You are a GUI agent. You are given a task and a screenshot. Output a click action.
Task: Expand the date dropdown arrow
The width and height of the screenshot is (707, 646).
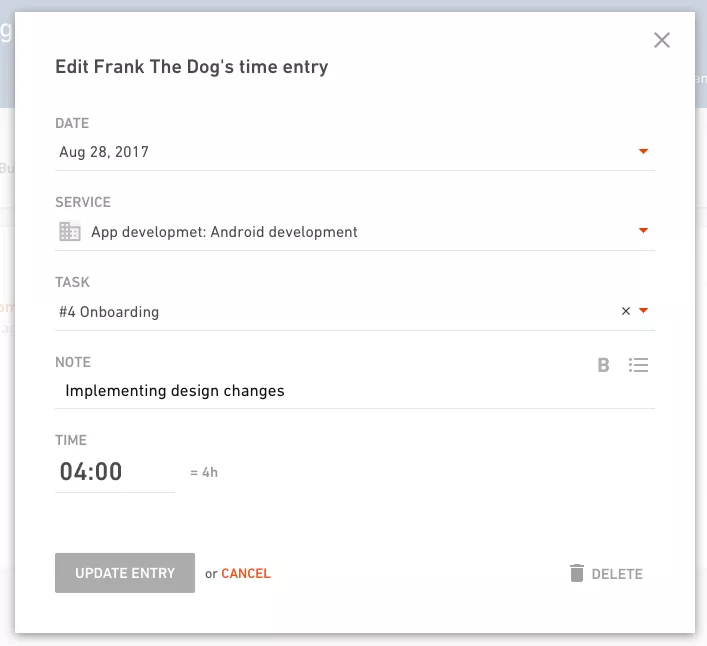643,151
